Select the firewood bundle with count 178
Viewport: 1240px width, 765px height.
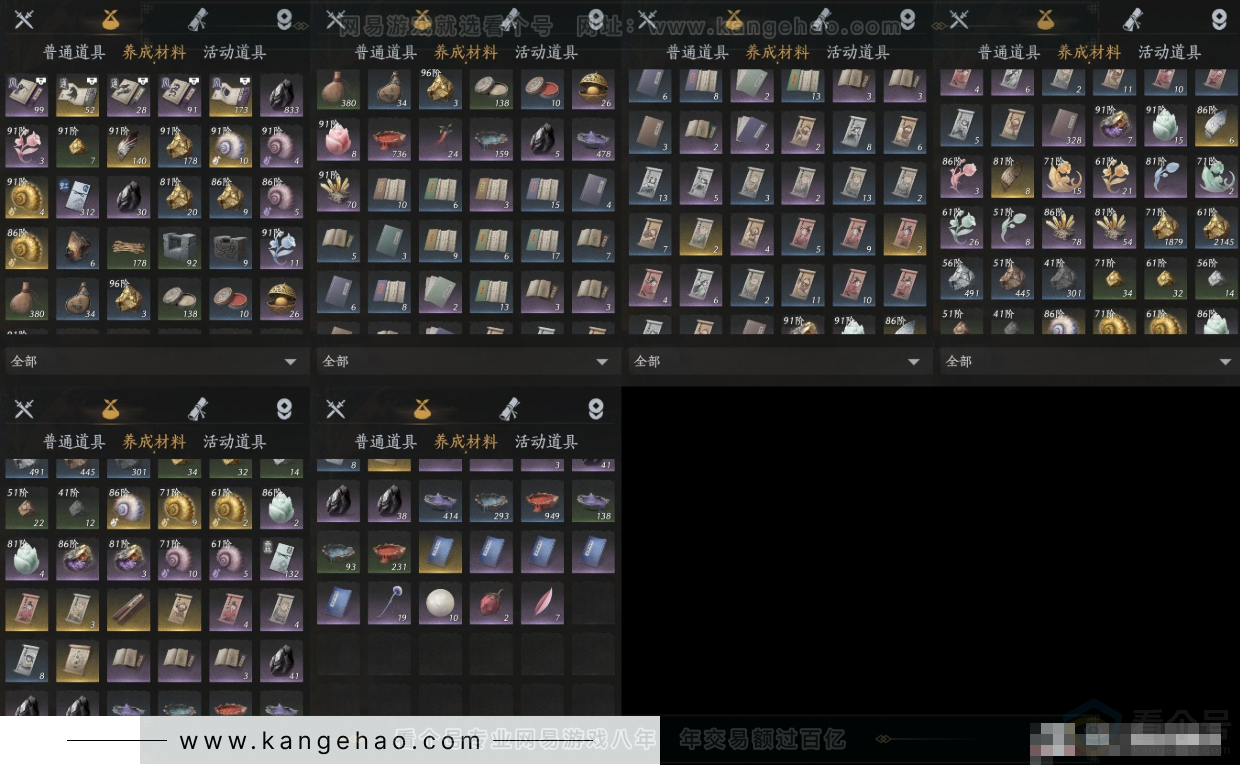point(129,250)
